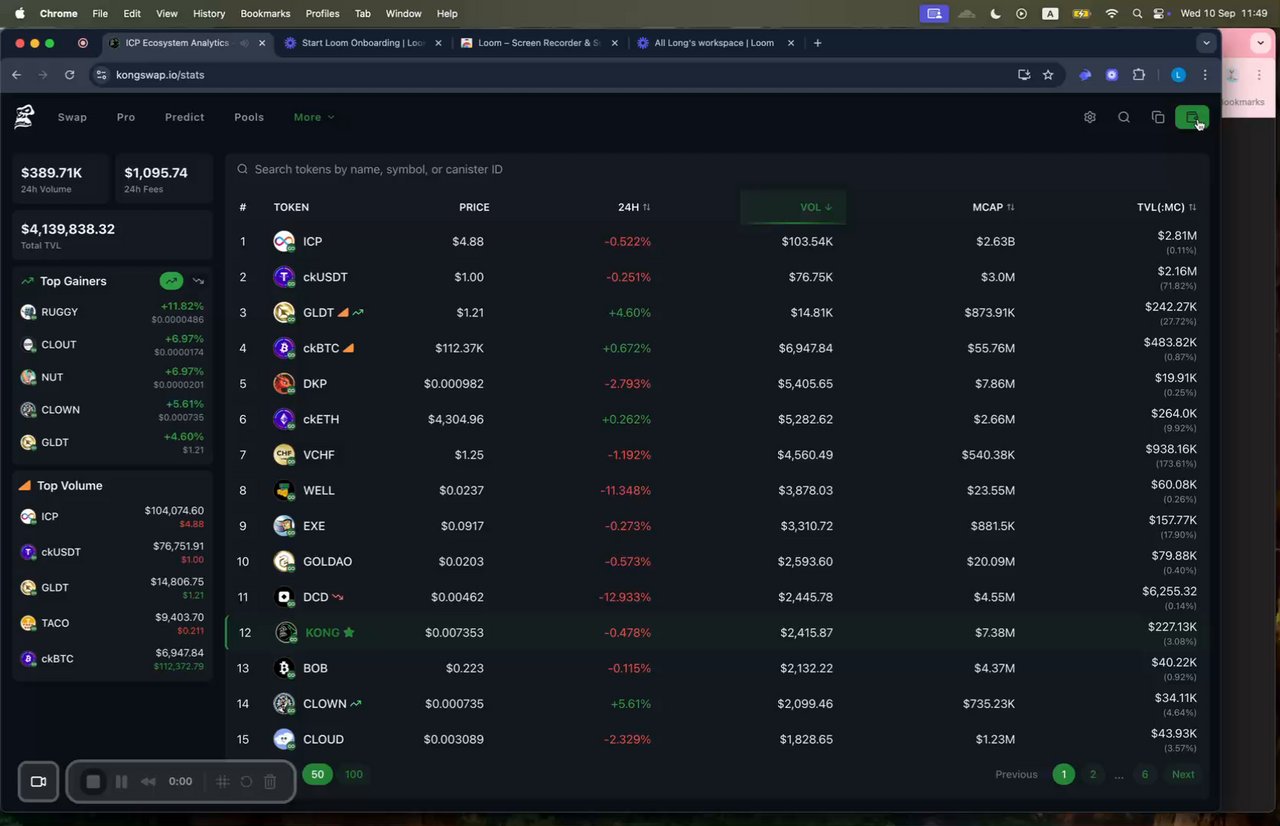The image size is (1280, 826).
Task: Open the ICP token row
Action: coord(717,241)
